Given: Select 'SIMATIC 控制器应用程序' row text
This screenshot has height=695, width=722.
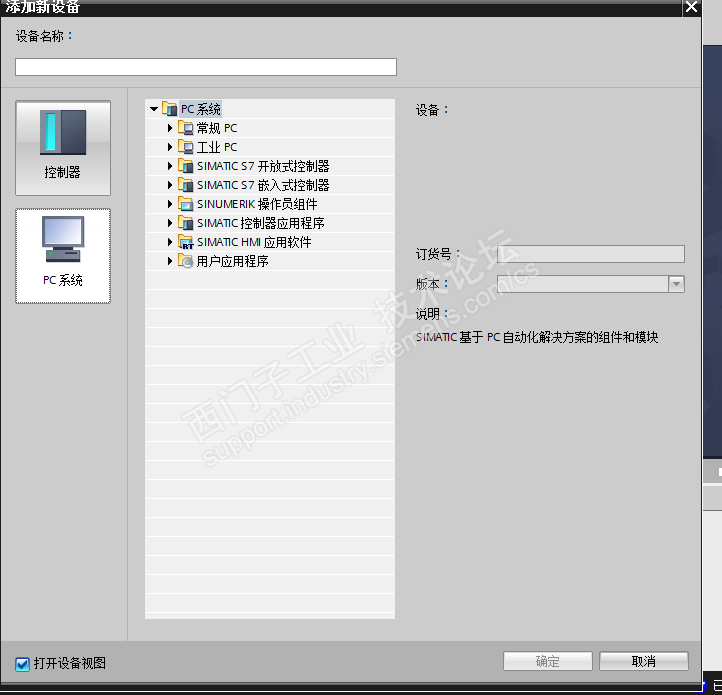Looking at the screenshot, I should click(x=261, y=223).
